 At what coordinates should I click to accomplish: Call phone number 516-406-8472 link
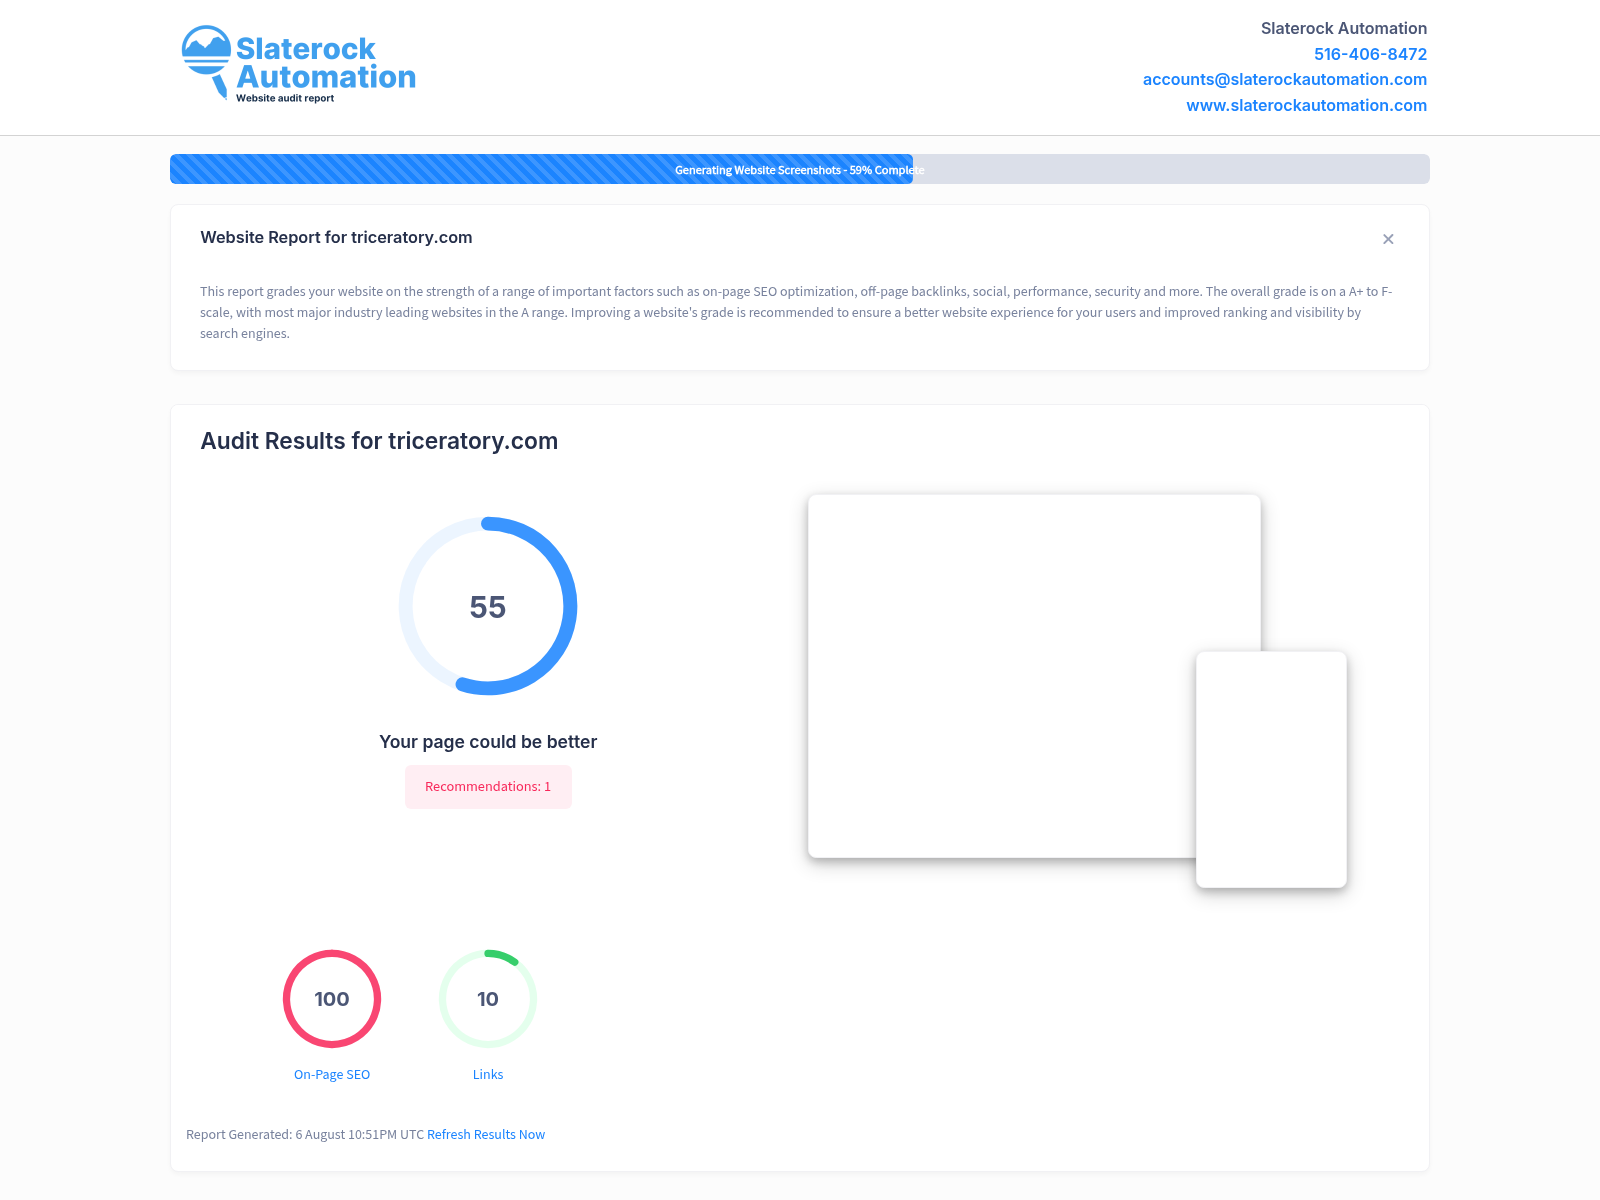1370,54
